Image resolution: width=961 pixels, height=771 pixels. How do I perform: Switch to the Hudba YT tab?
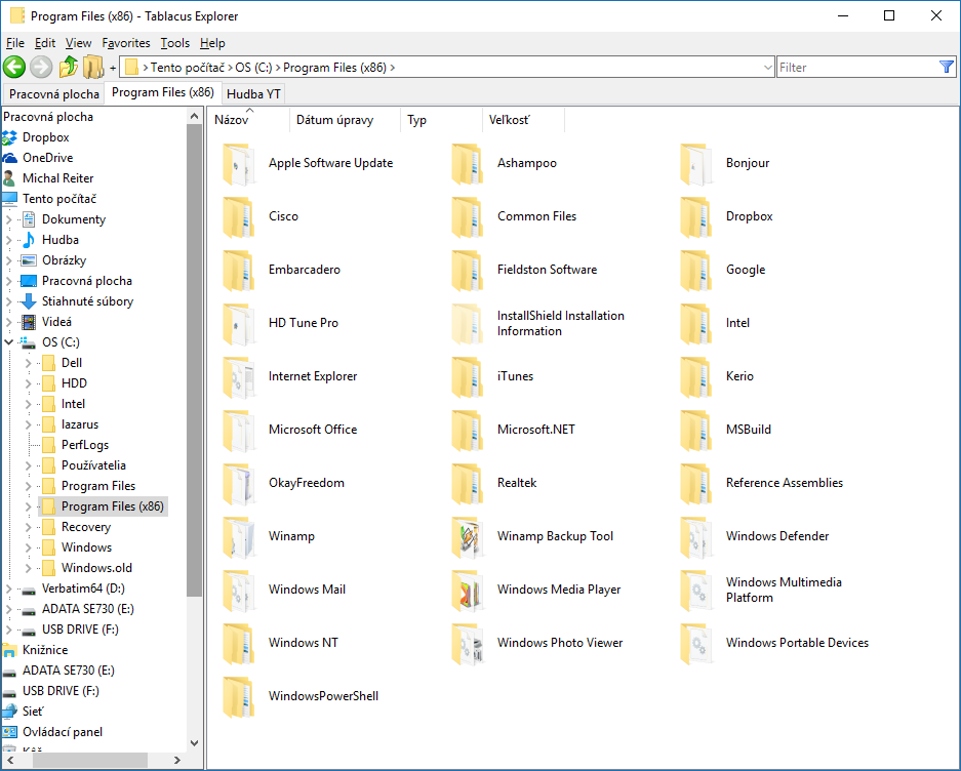(x=253, y=94)
